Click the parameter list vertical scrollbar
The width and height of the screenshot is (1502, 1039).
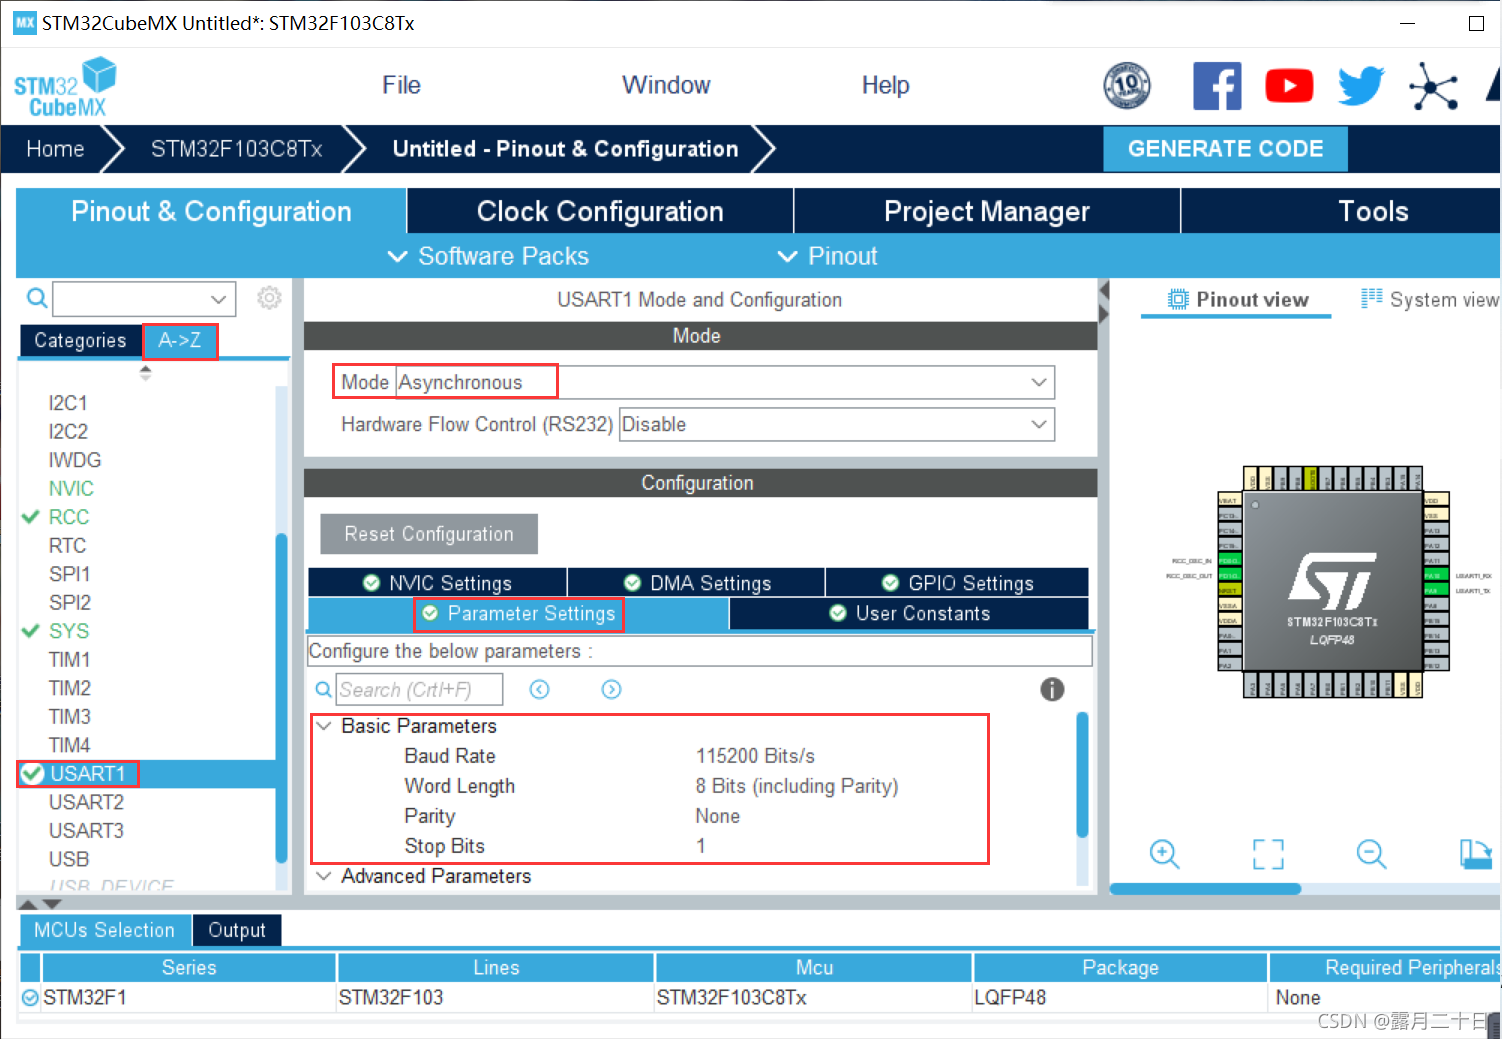pyautogui.click(x=1082, y=774)
